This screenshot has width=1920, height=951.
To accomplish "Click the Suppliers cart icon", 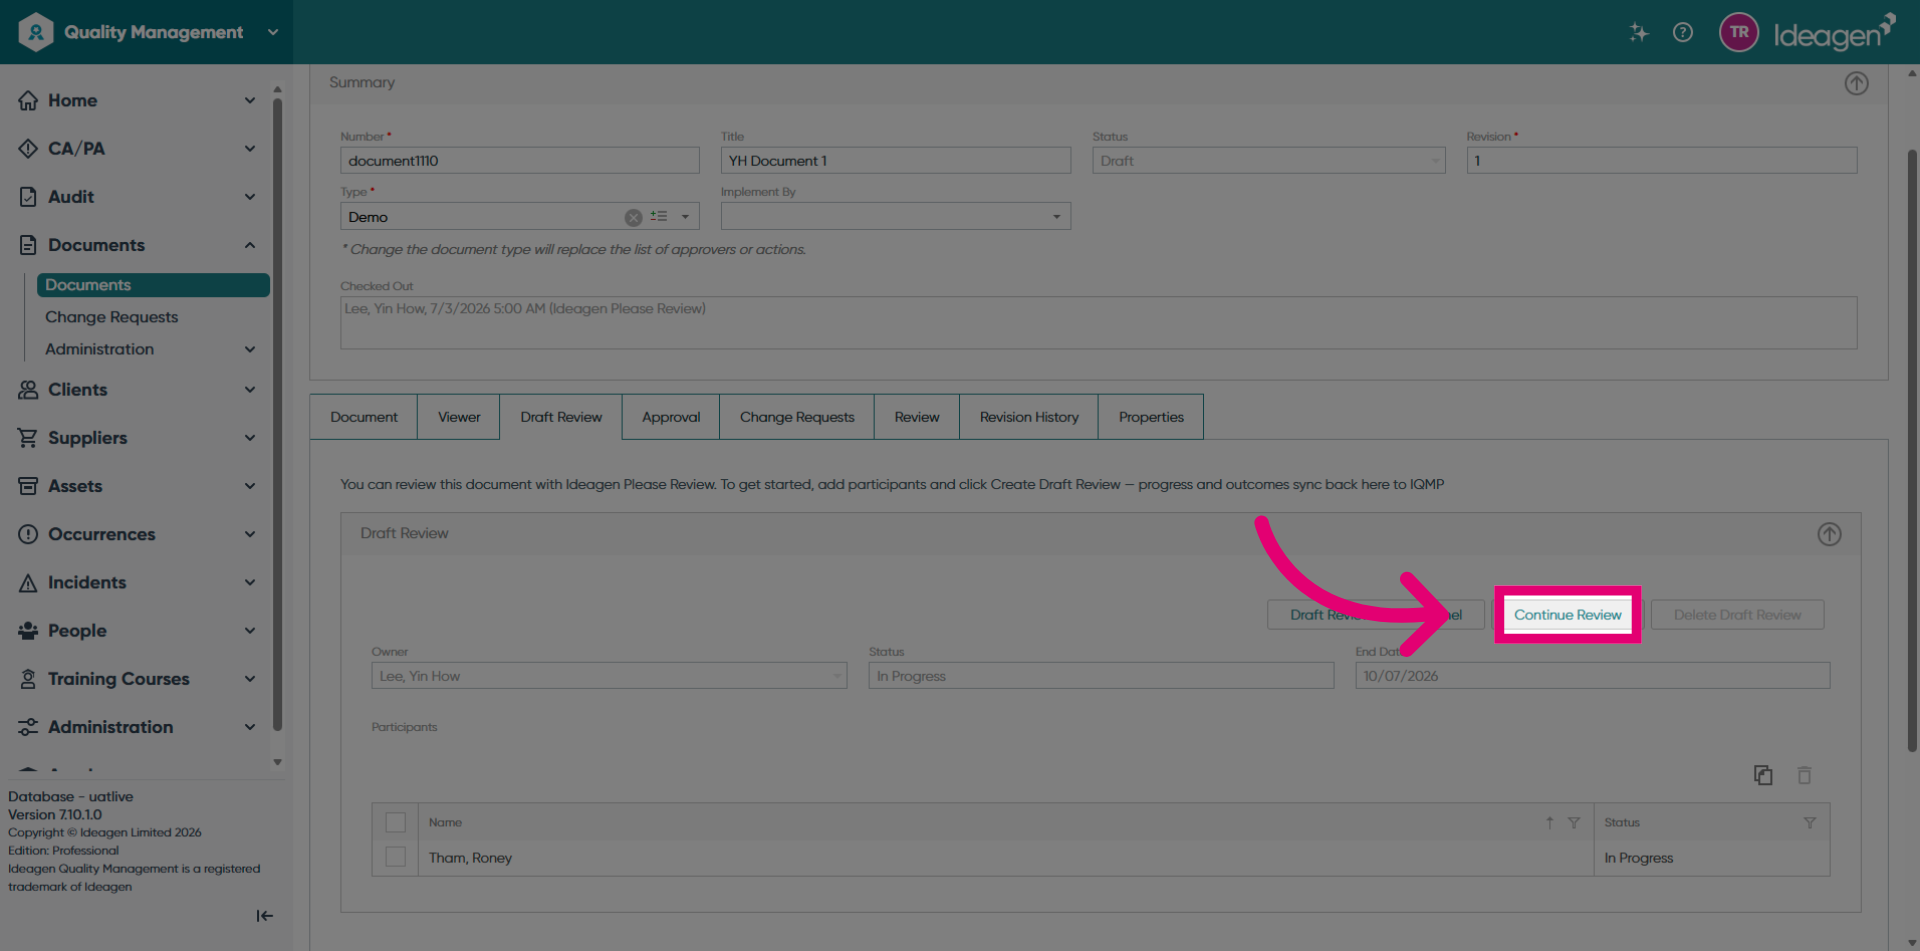I will 28,438.
